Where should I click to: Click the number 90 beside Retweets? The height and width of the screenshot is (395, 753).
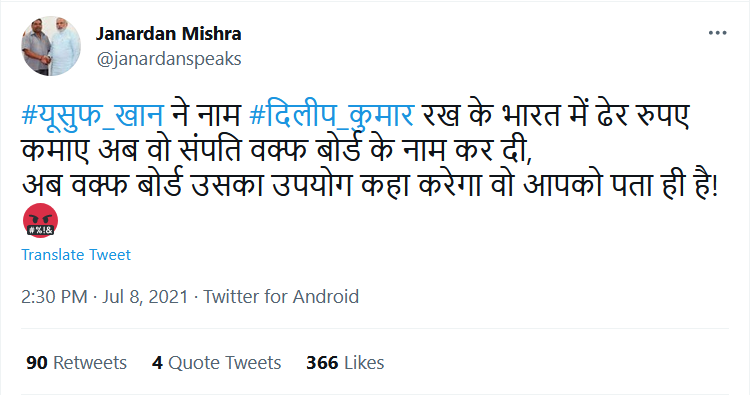(x=36, y=362)
